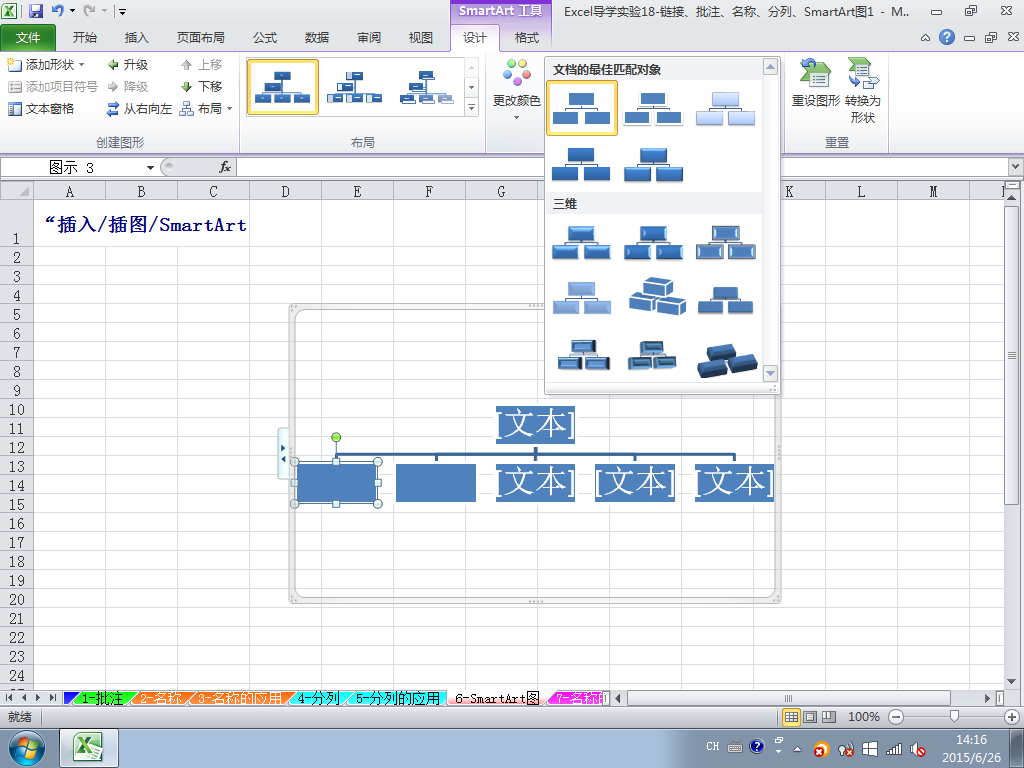Open the Name Box dropdown arrow

[150, 168]
